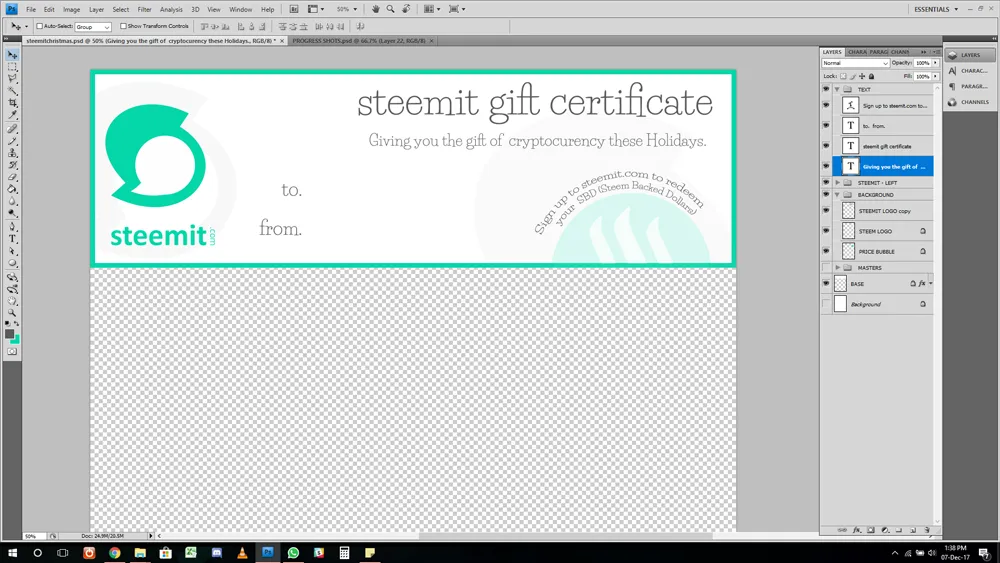1000x563 pixels.
Task: Select the Ellipse shape tool
Action: coord(12,263)
